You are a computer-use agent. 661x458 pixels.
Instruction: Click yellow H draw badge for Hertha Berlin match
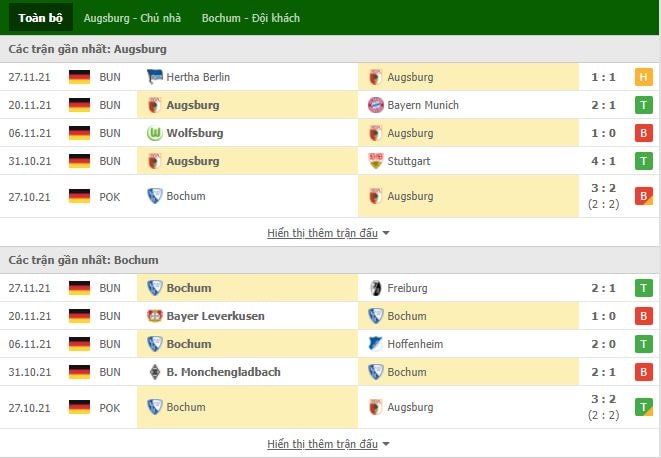[x=643, y=77]
